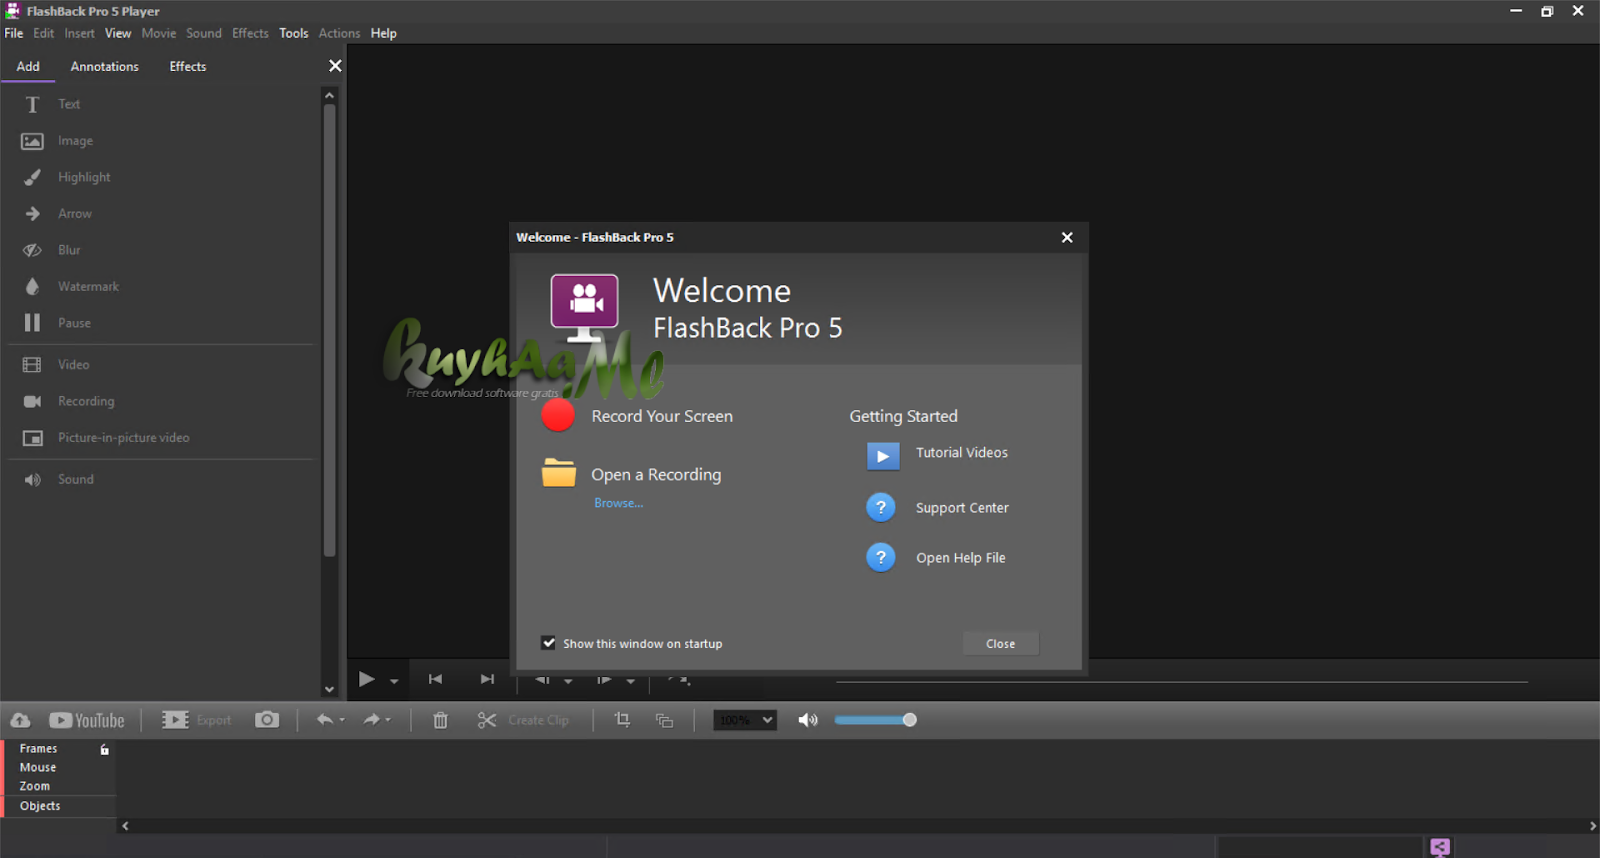Redo the last action
Image resolution: width=1600 pixels, height=858 pixels.
tap(371, 720)
